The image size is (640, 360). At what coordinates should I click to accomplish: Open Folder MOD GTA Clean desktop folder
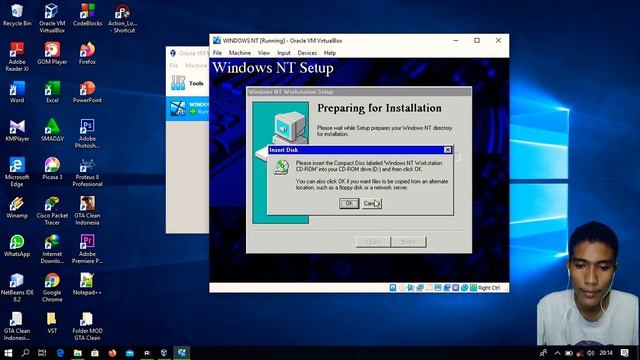[87, 326]
